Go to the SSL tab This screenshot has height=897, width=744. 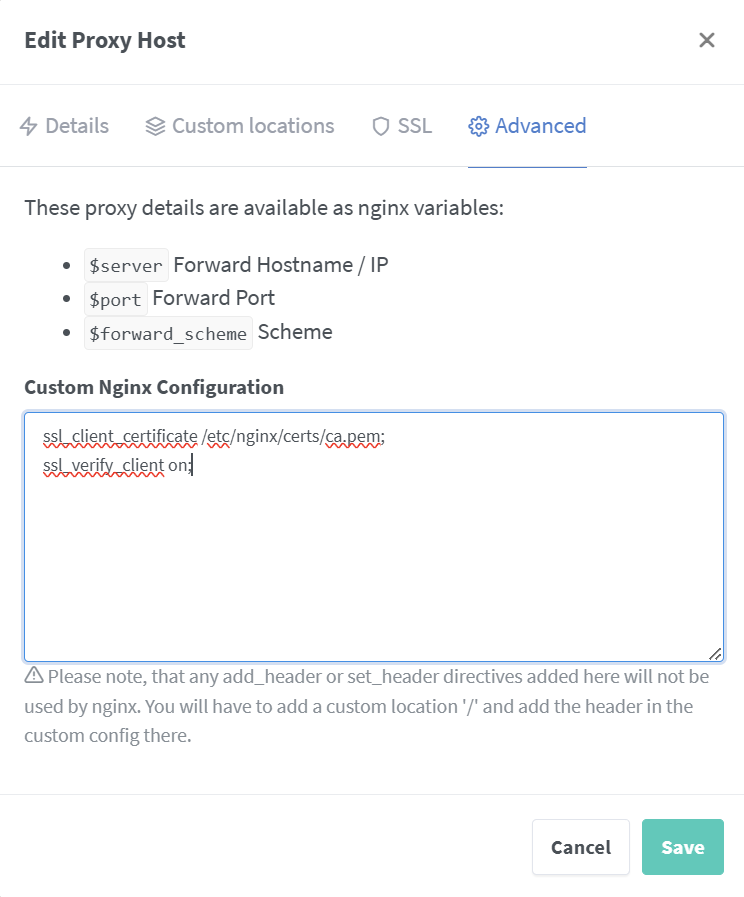click(x=402, y=126)
